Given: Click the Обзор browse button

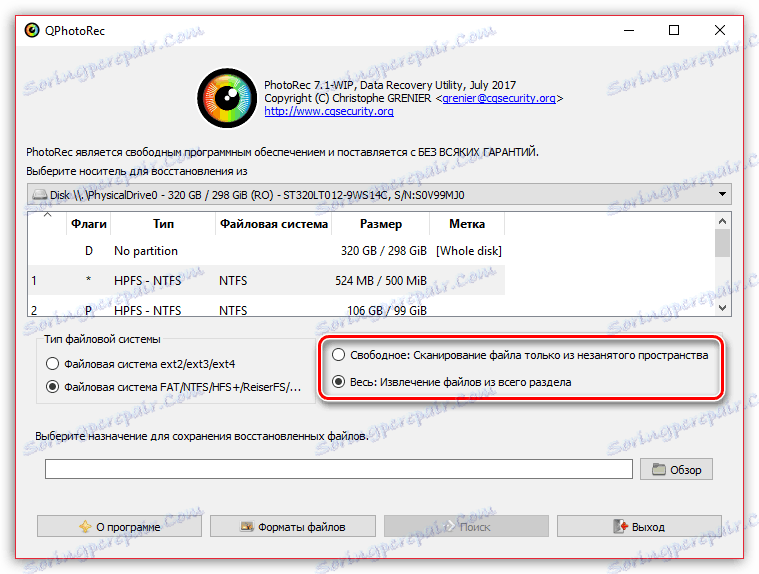Looking at the screenshot, I should click(x=676, y=469).
